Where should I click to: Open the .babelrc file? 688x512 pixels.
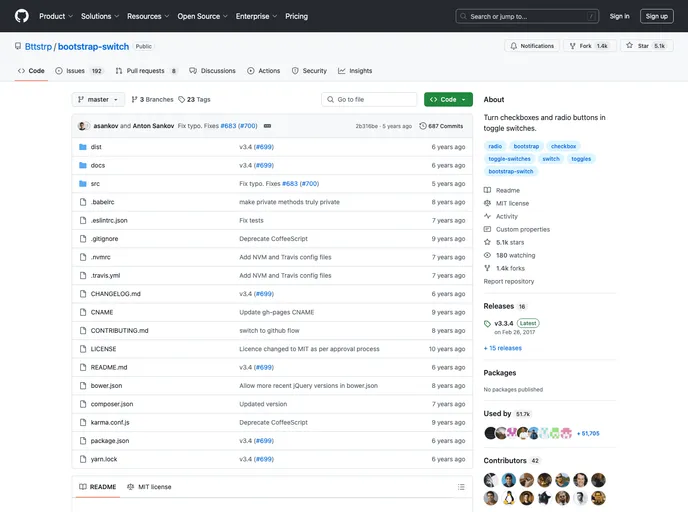coord(103,202)
